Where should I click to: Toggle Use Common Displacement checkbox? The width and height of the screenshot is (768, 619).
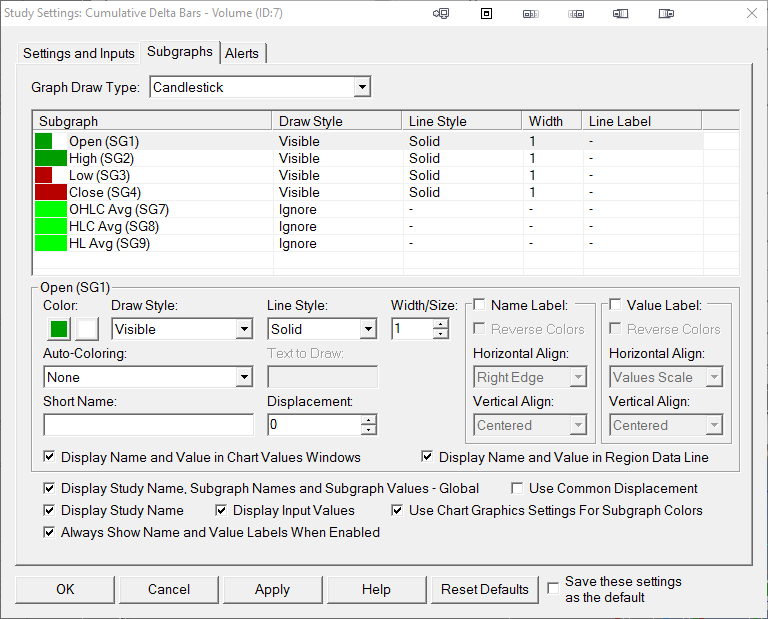518,489
